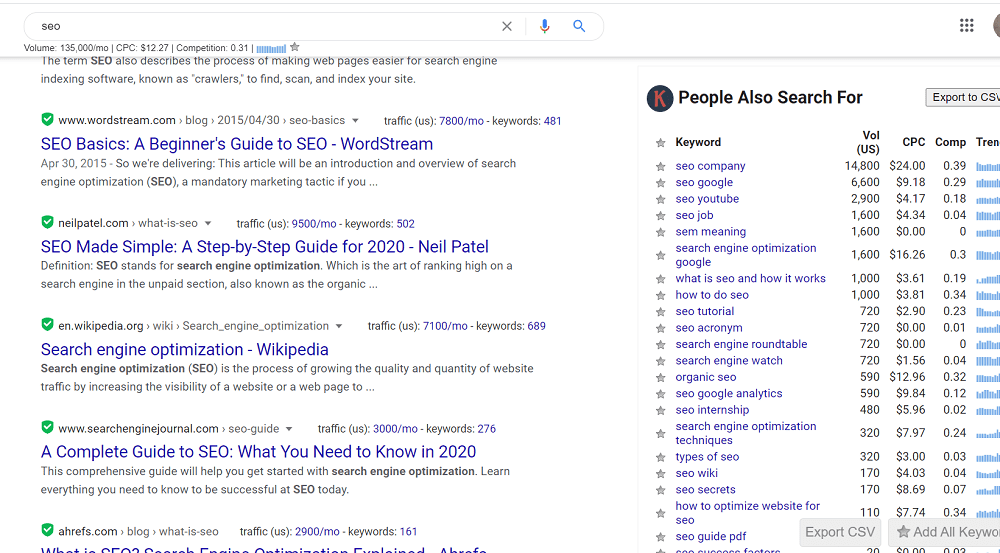Open the 'seo guide pdf' keyword link

[x=710, y=536]
